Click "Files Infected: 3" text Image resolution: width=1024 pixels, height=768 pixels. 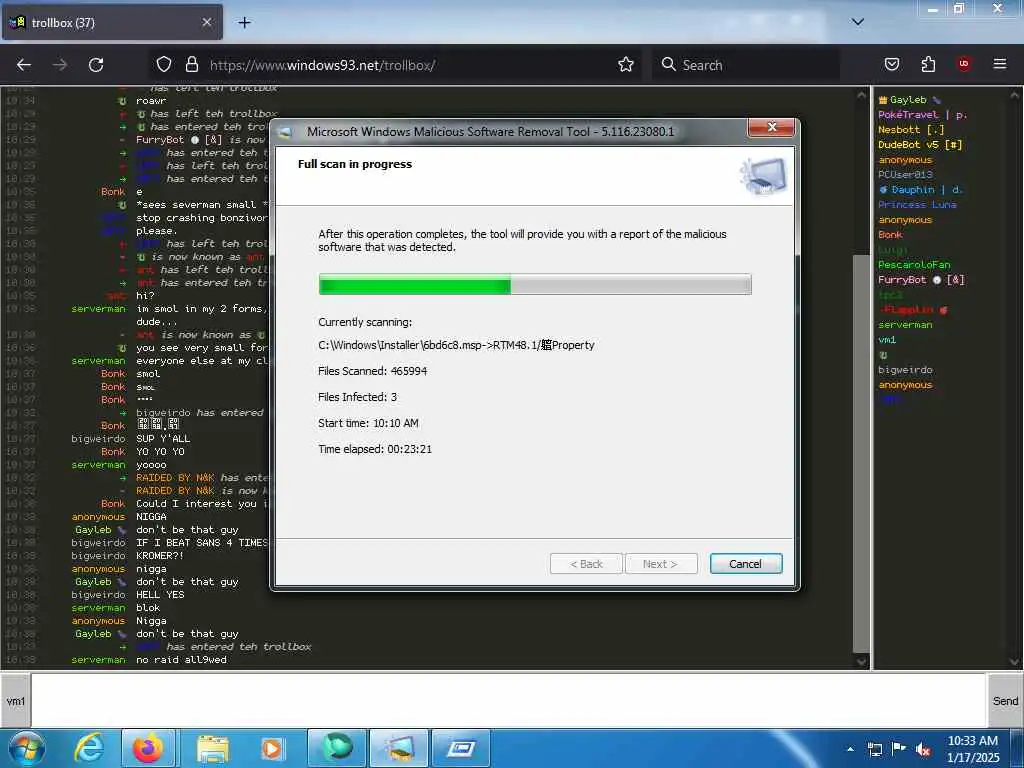(x=357, y=397)
